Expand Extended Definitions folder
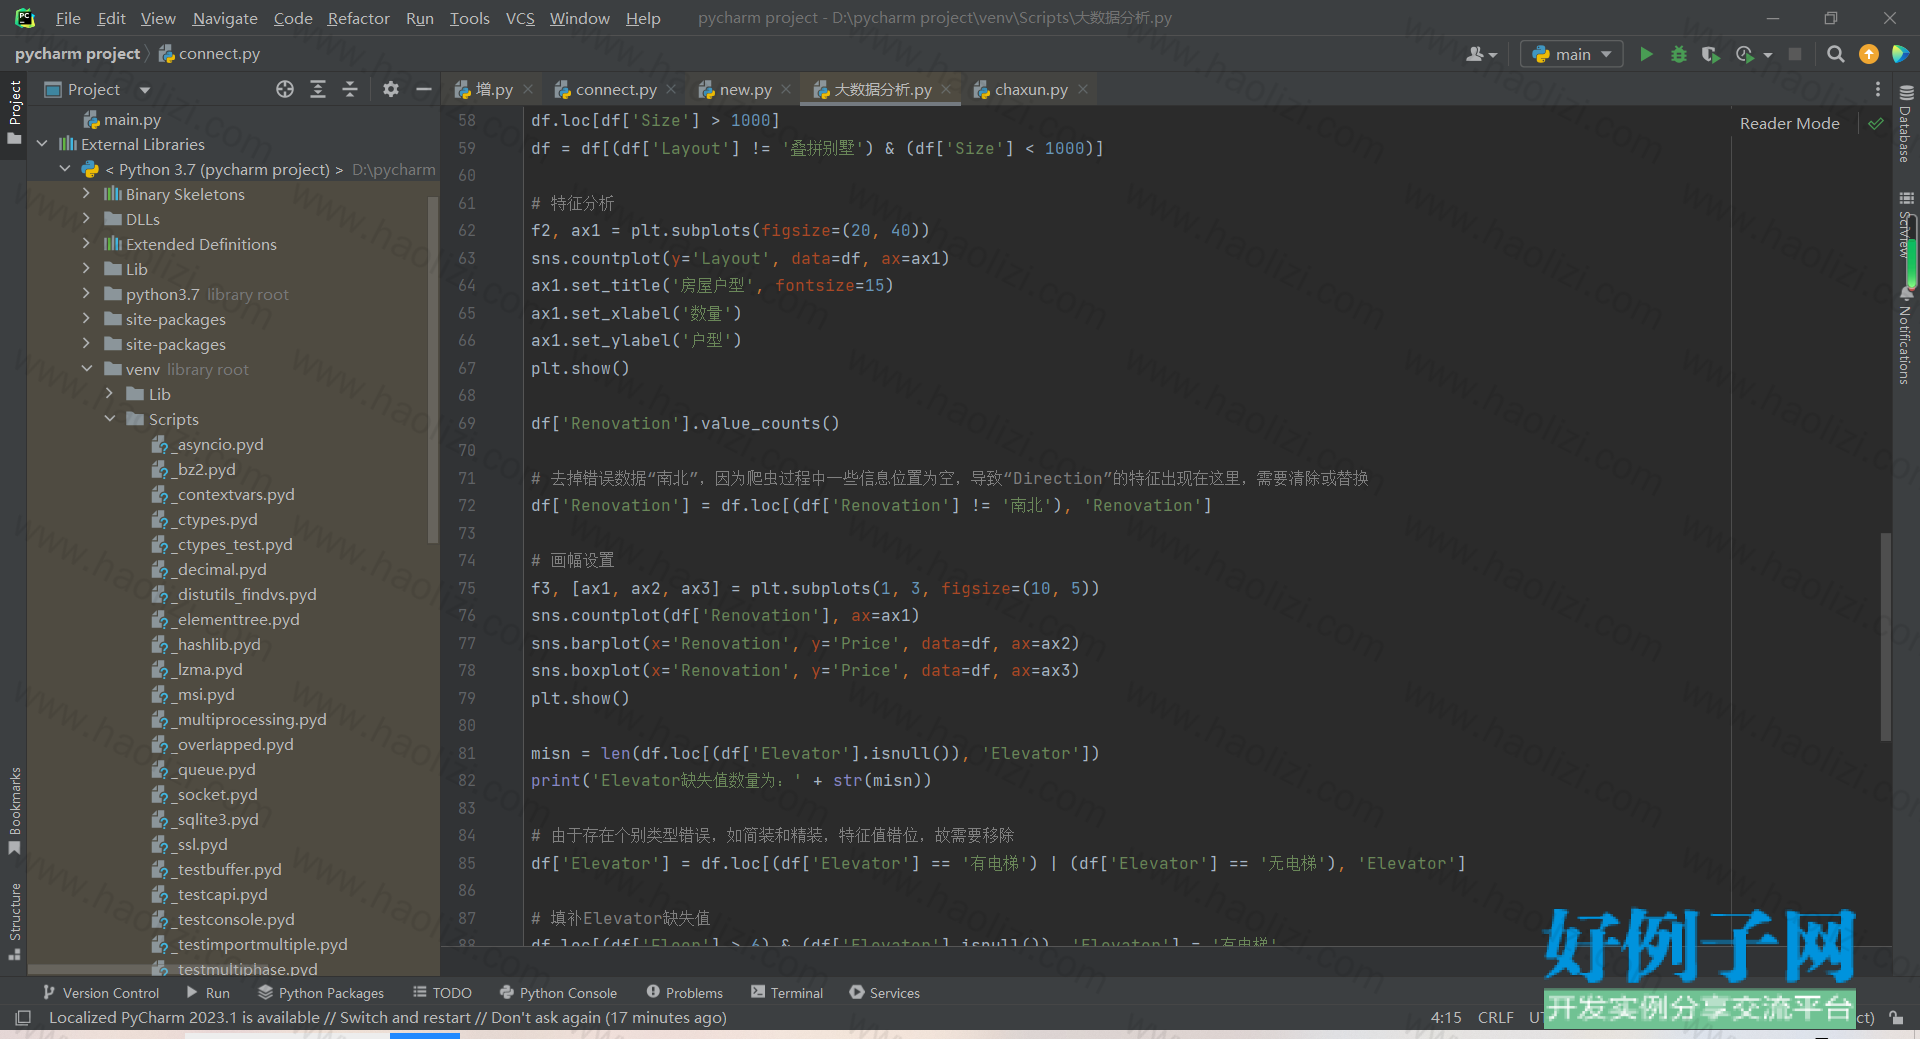Screen dimensions: 1920x1039 click(87, 244)
